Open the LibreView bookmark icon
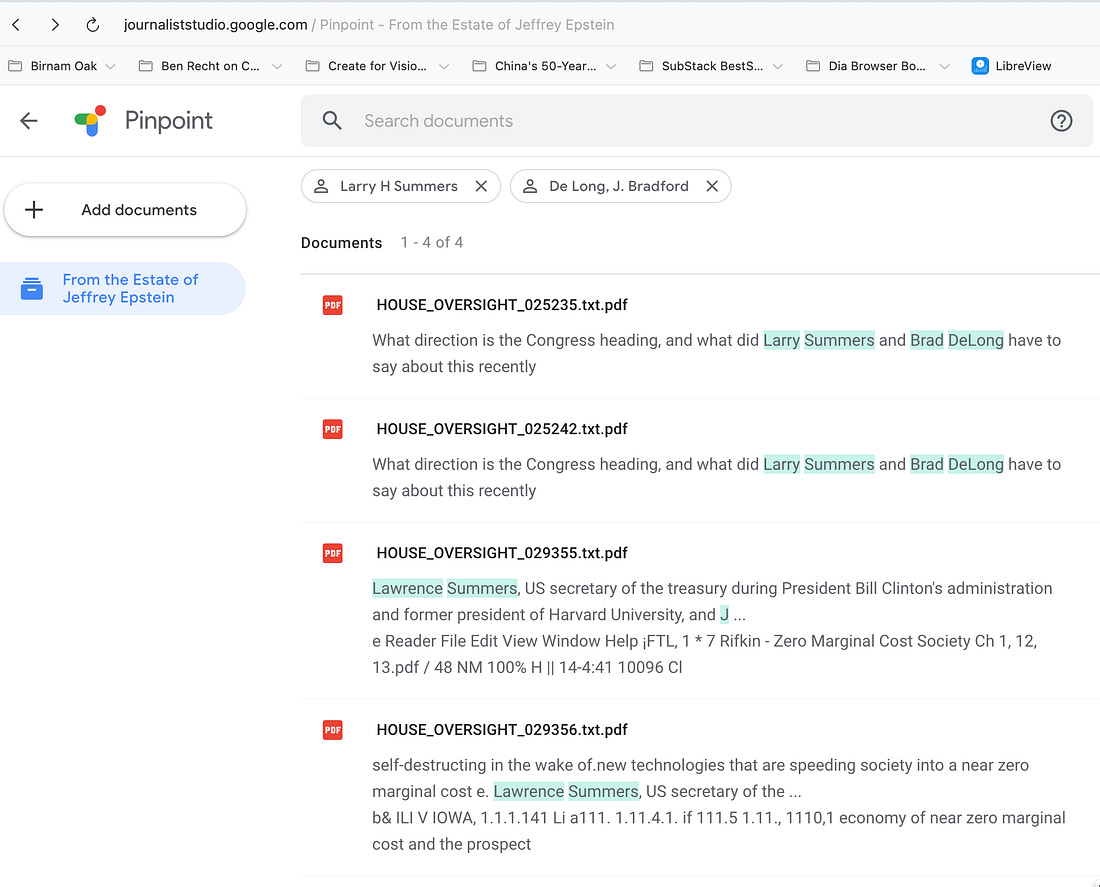 [980, 66]
